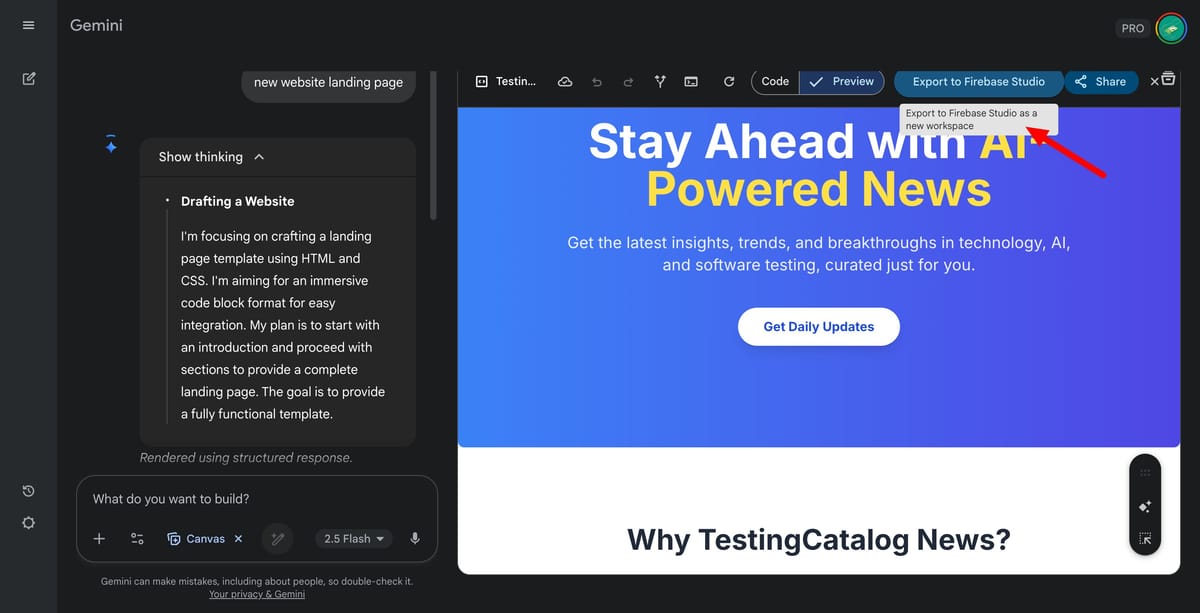This screenshot has height=613, width=1200.
Task: Open the version branch icon
Action: click(x=660, y=82)
